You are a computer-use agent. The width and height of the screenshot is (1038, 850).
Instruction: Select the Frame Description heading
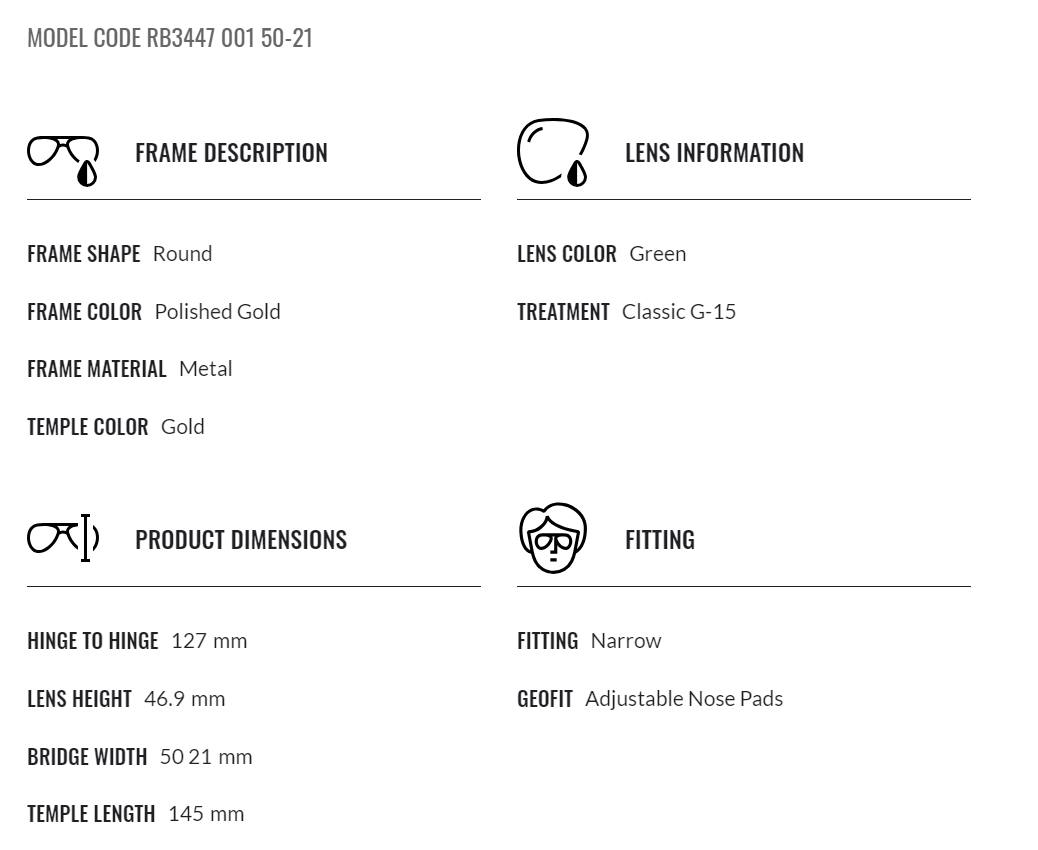231,153
